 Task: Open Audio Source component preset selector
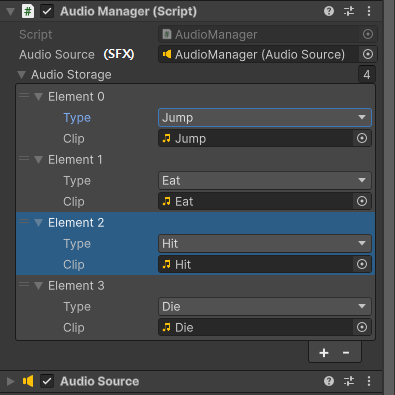pyautogui.click(x=349, y=381)
